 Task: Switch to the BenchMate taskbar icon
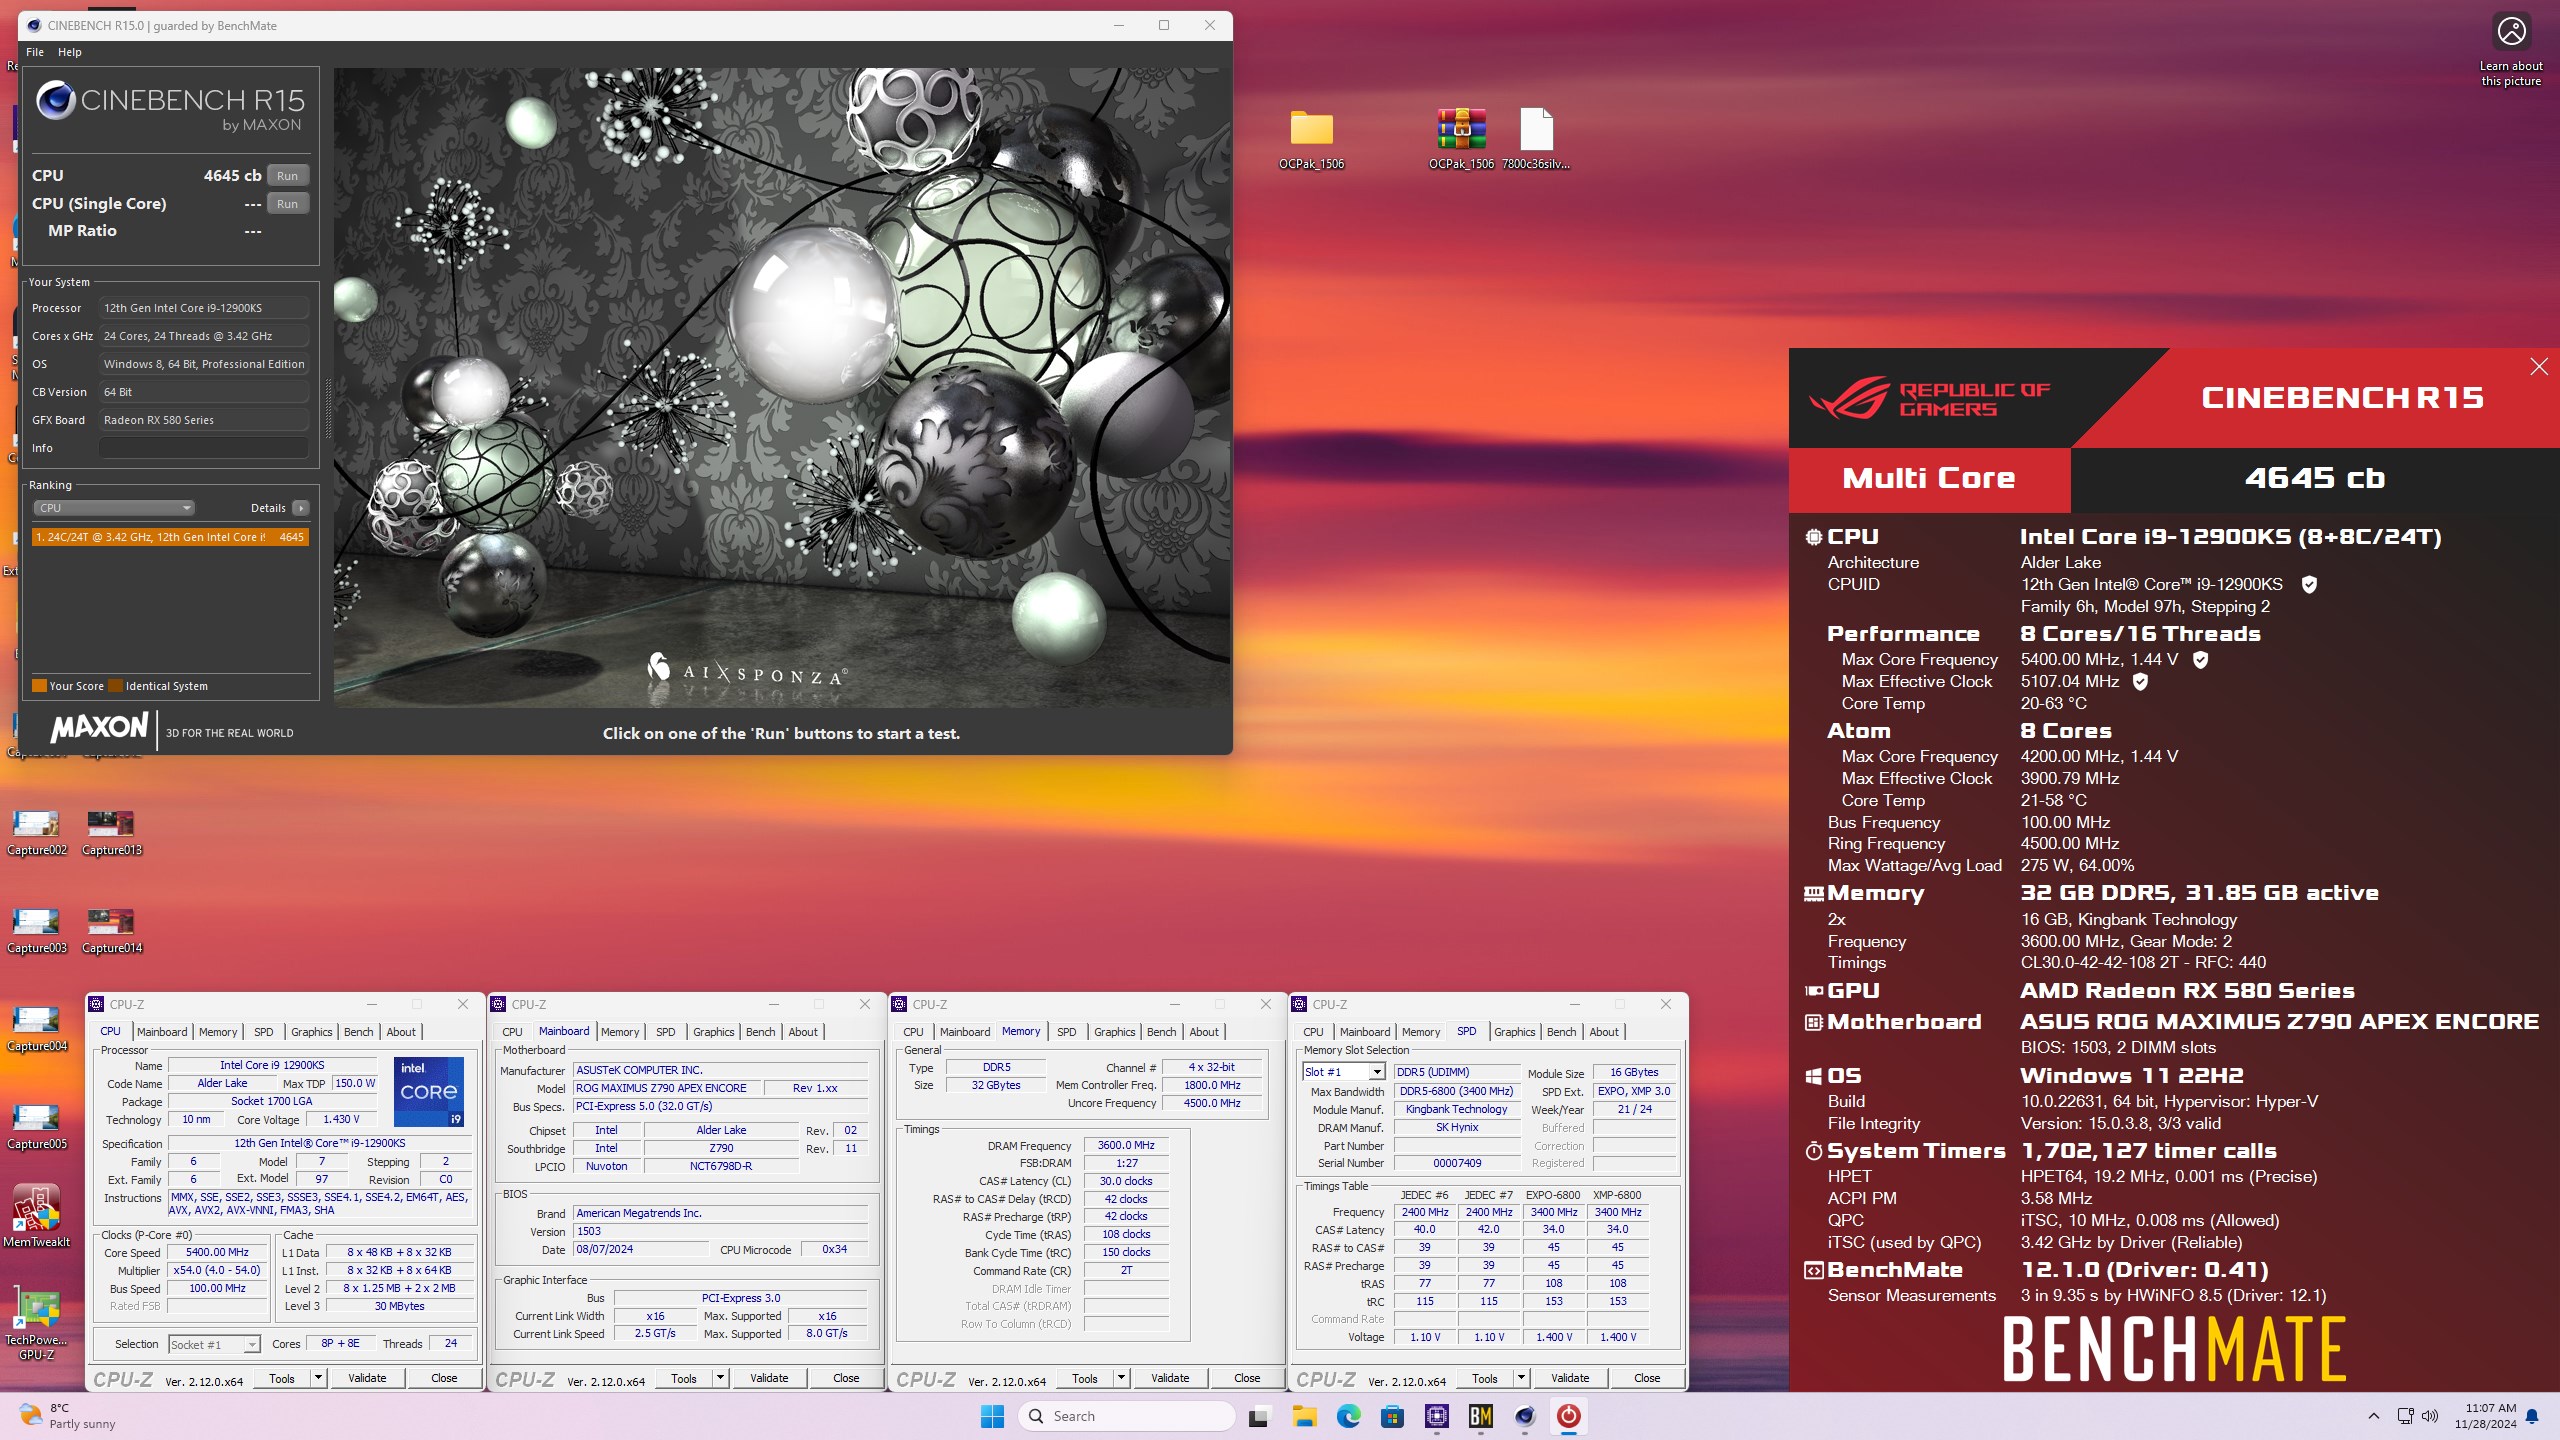click(1481, 1416)
